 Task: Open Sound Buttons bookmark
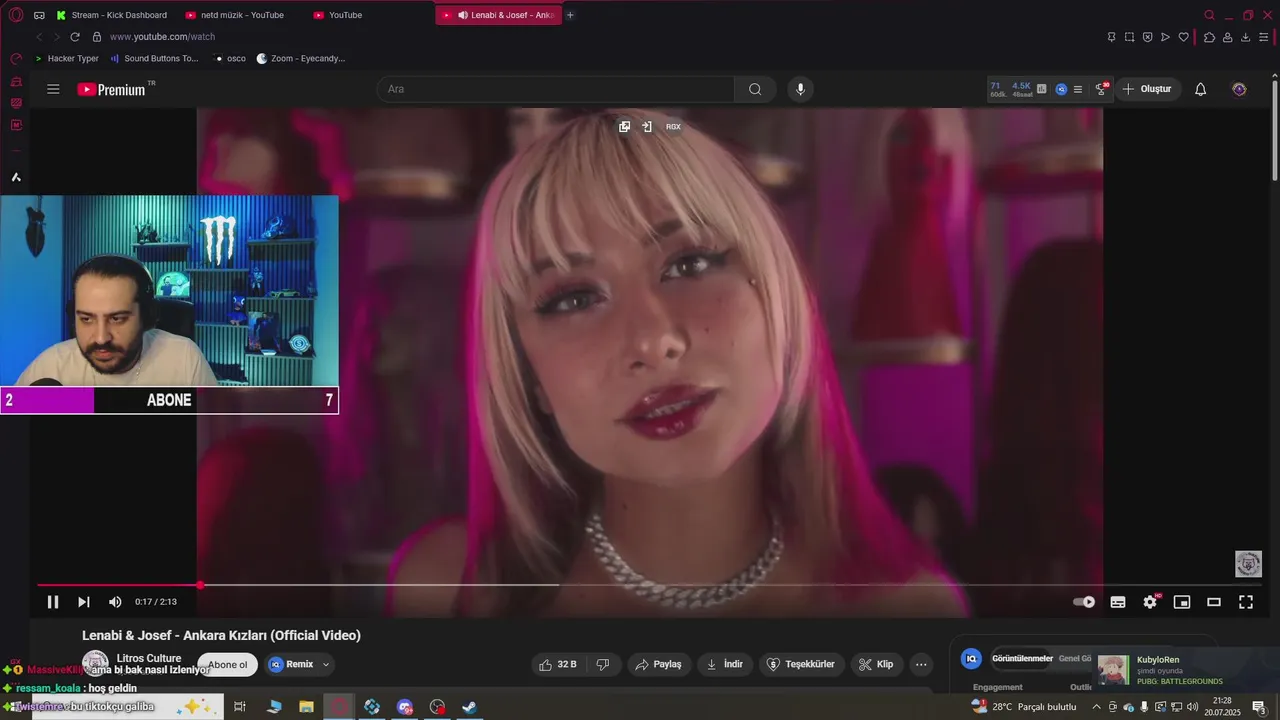[154, 59]
